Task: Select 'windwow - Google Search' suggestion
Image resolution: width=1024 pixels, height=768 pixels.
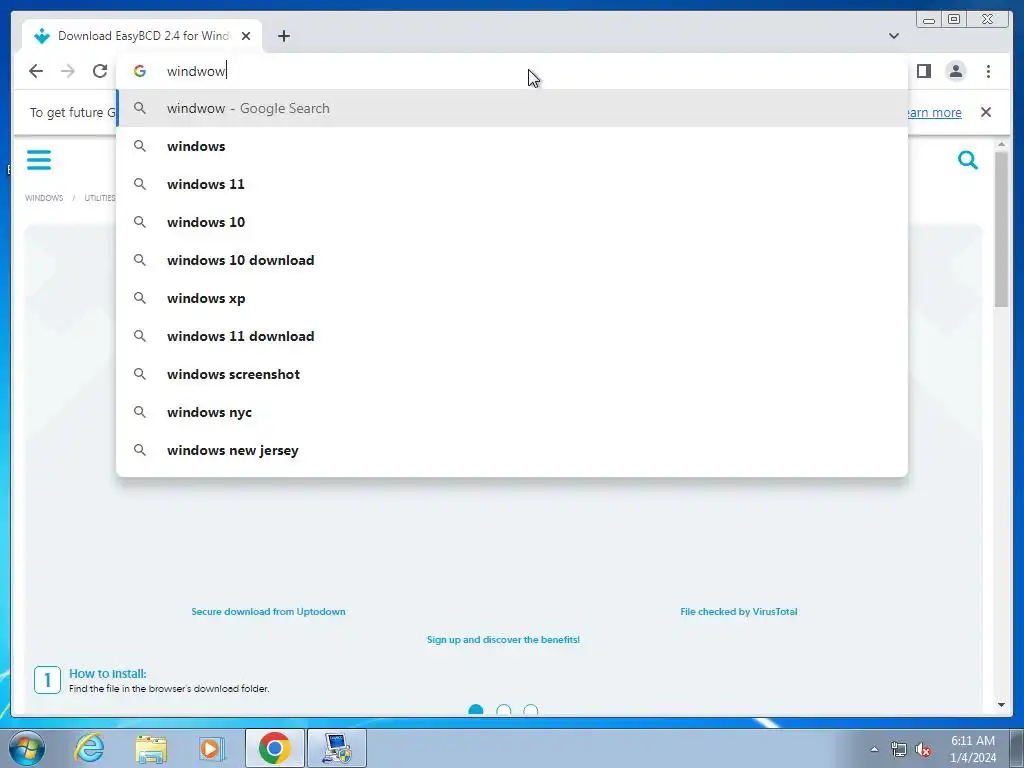Action: [x=512, y=108]
